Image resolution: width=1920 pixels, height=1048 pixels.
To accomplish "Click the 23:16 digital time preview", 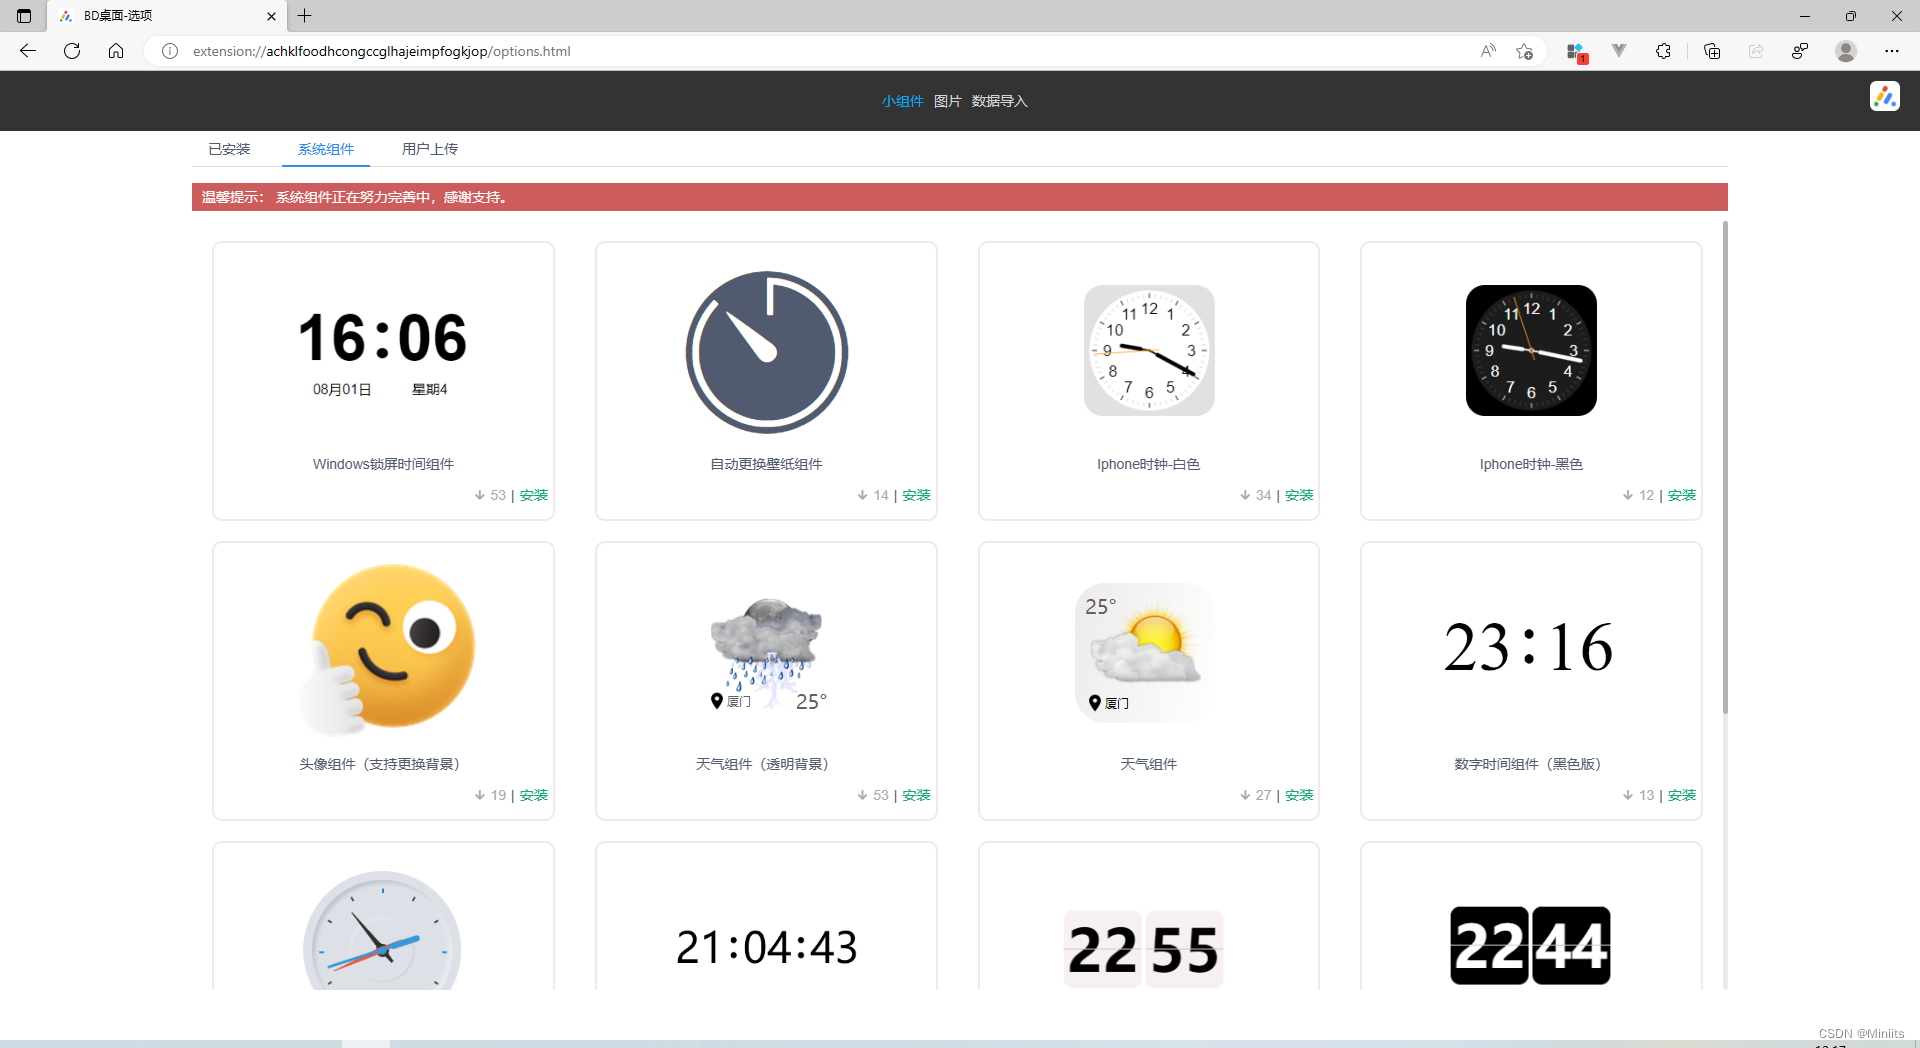I will point(1529,647).
